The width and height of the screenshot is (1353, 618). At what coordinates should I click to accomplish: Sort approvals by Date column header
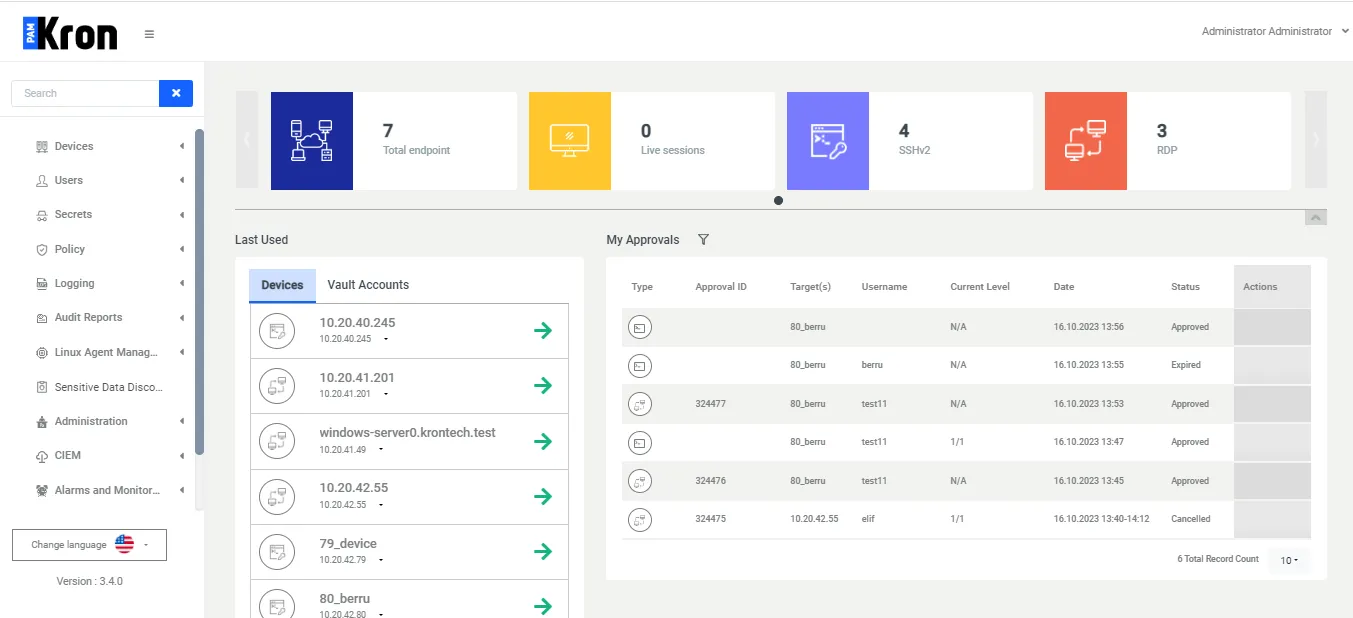coord(1064,287)
